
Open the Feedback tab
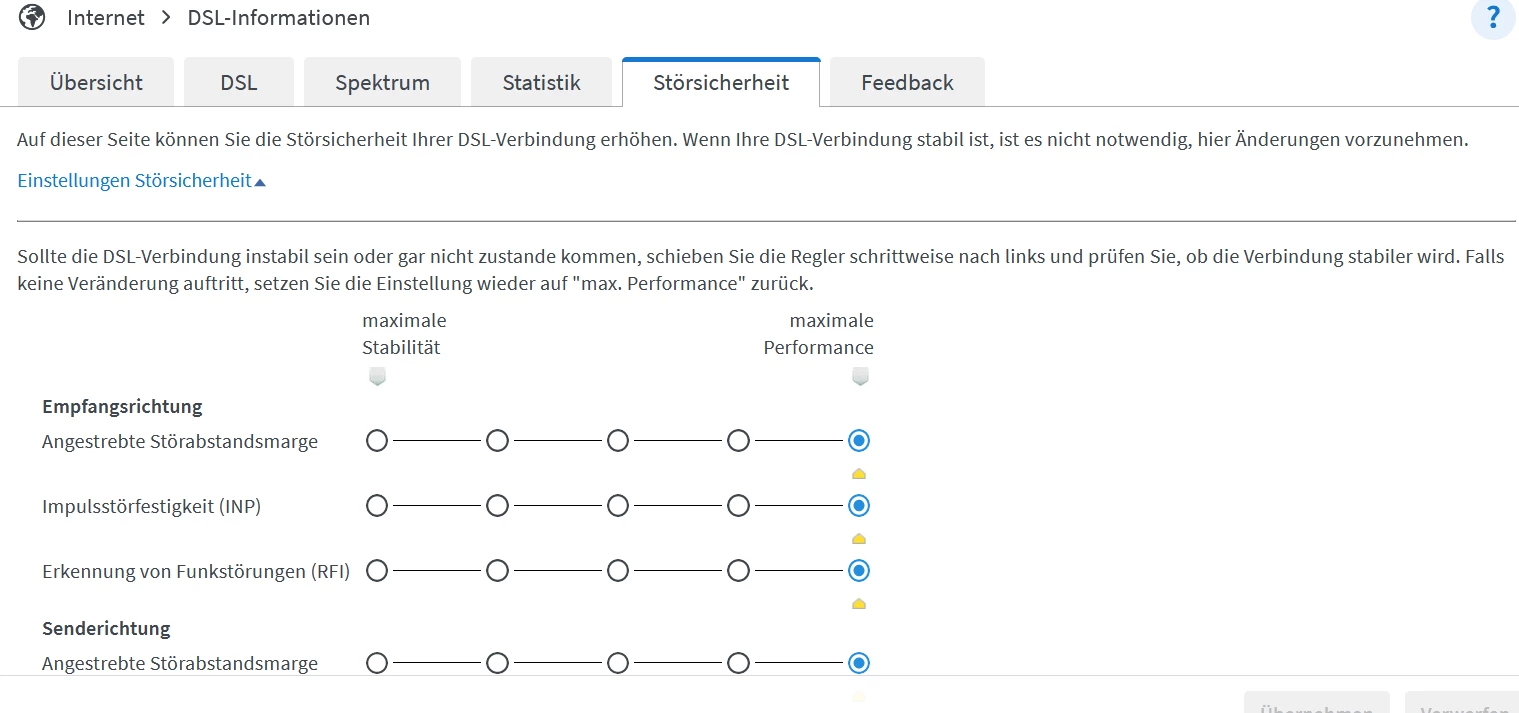pos(907,83)
